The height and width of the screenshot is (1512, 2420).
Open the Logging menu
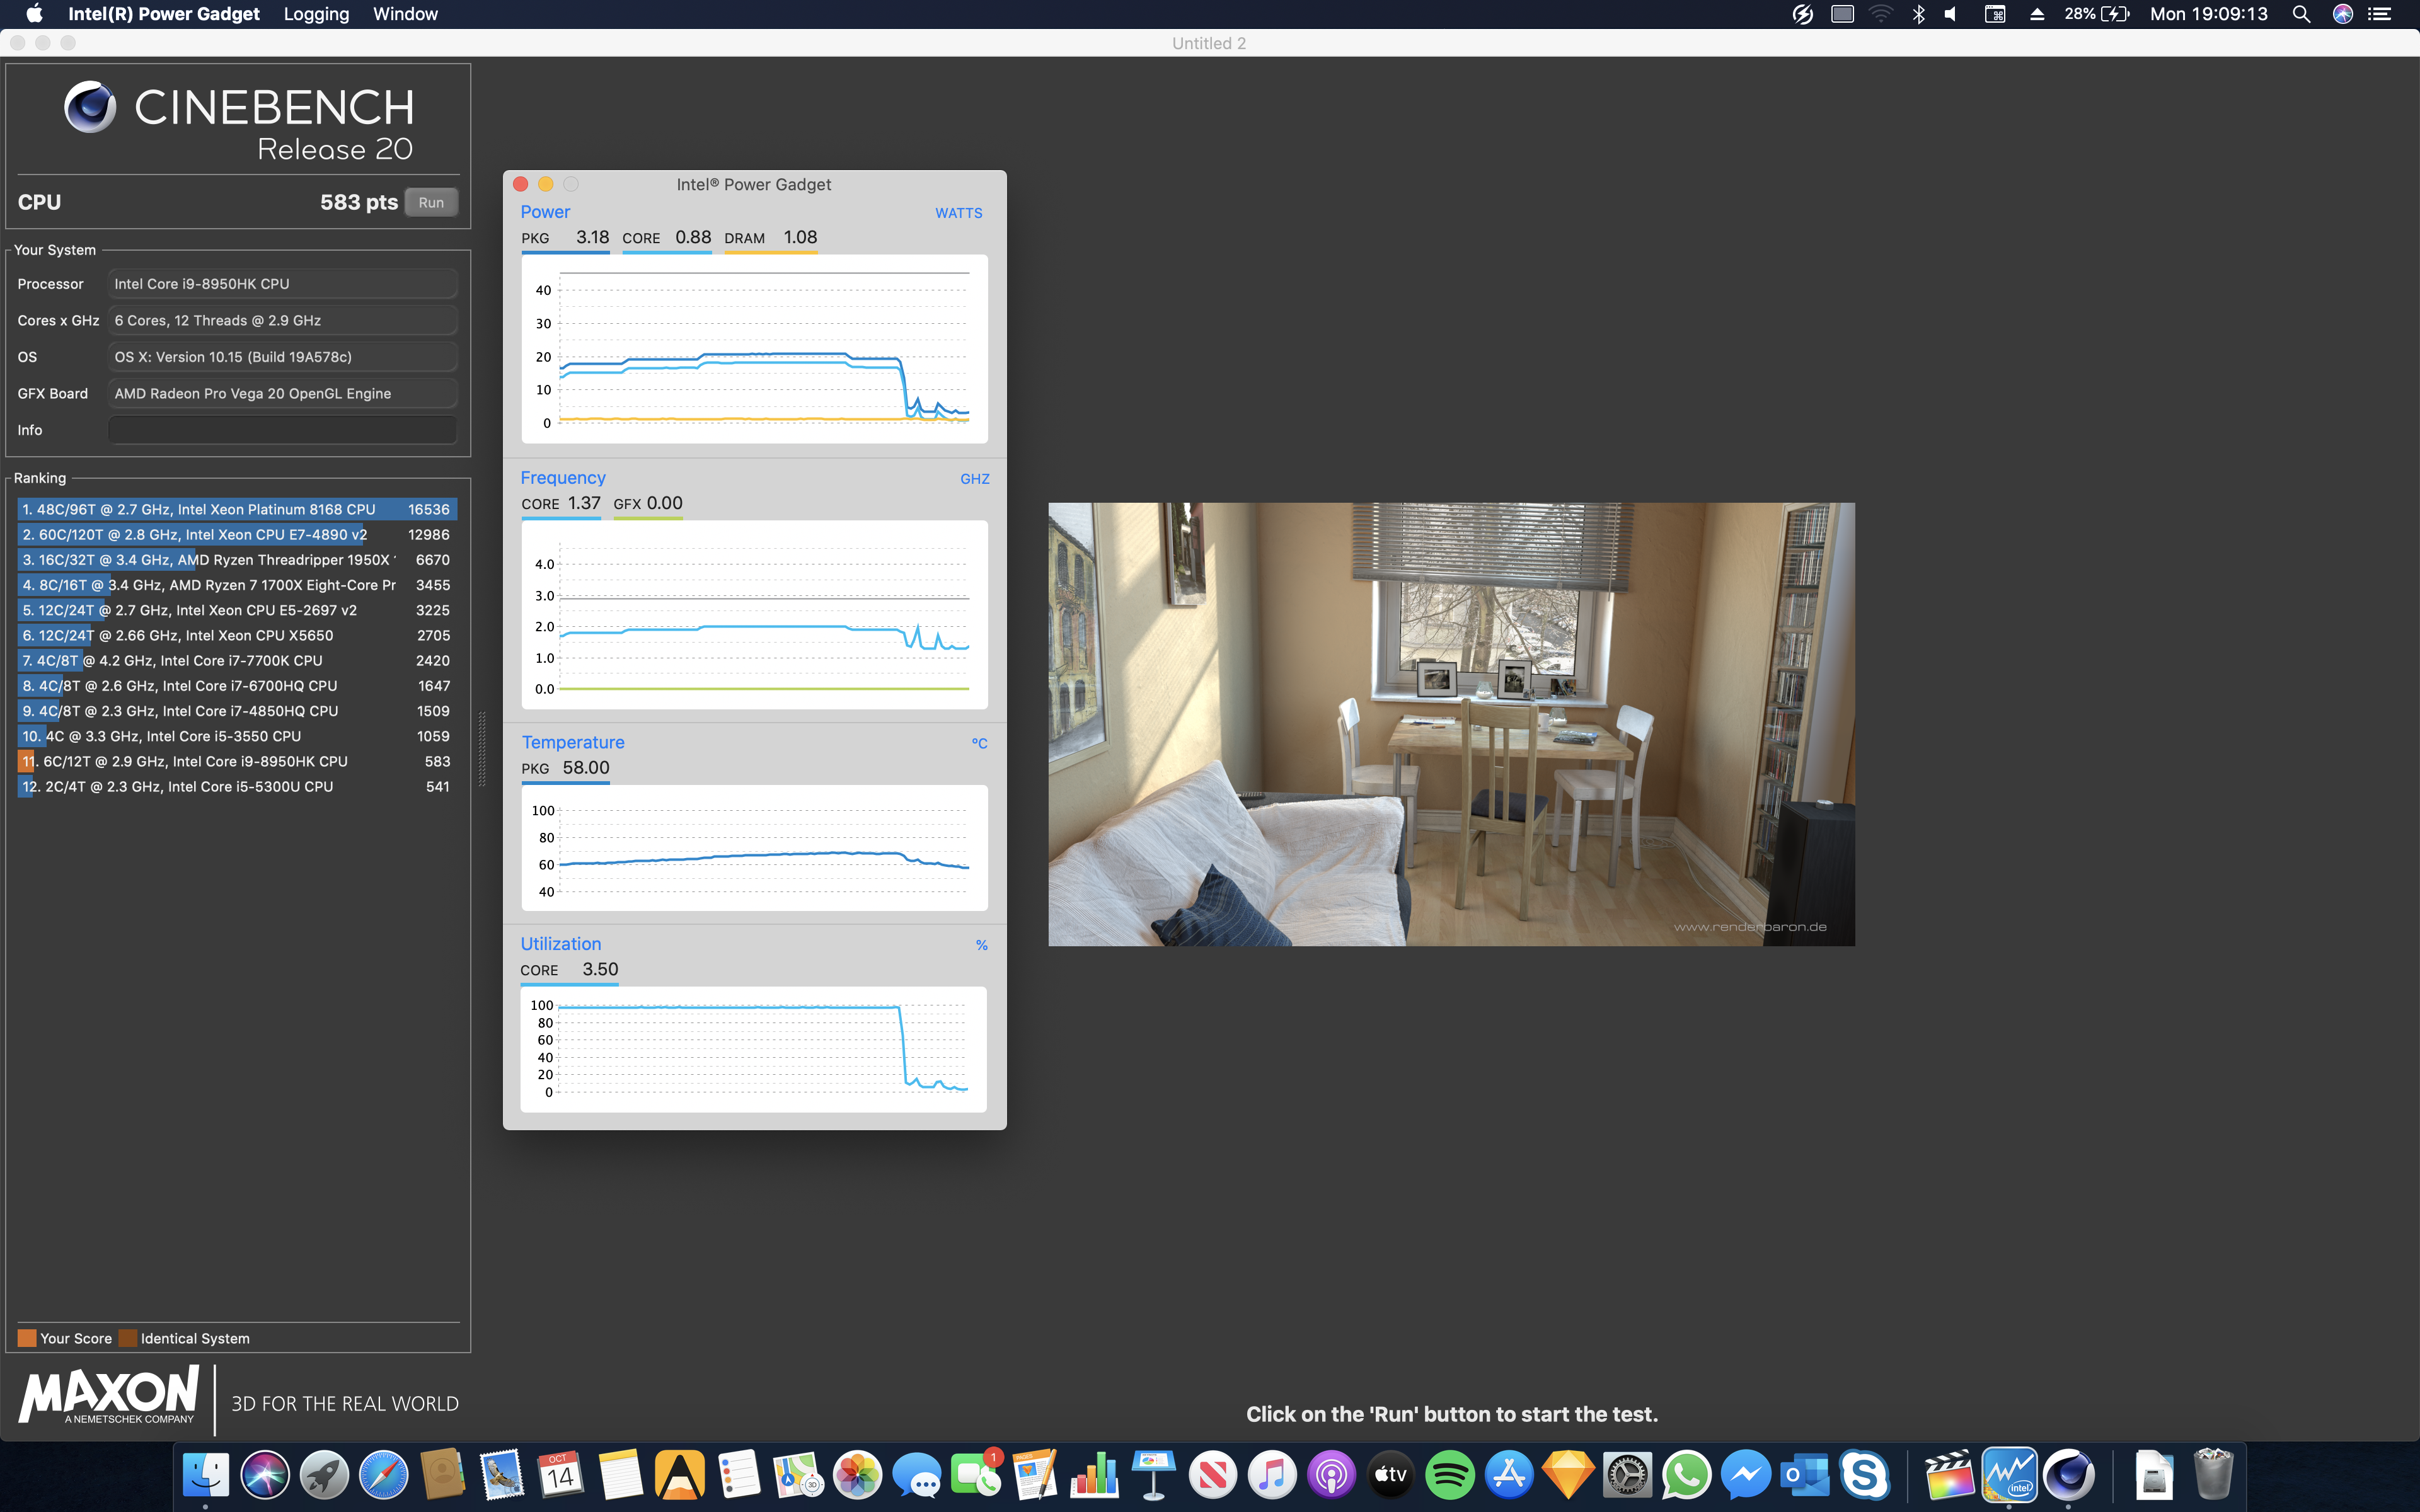(316, 14)
